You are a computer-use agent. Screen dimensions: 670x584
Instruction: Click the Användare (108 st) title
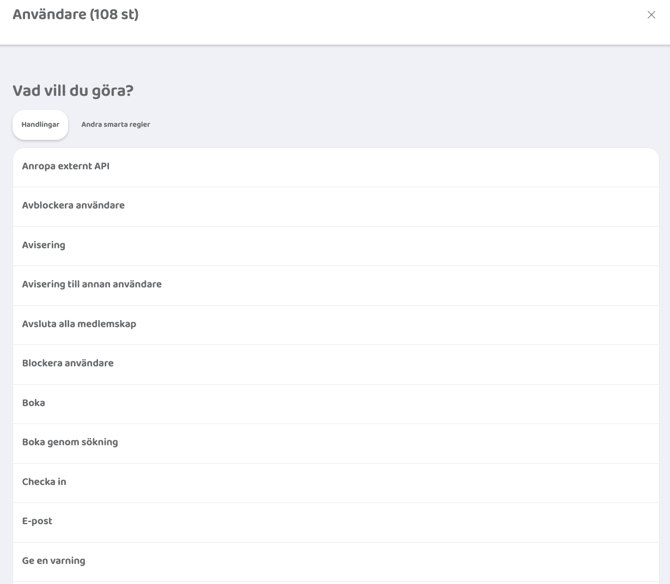point(76,15)
